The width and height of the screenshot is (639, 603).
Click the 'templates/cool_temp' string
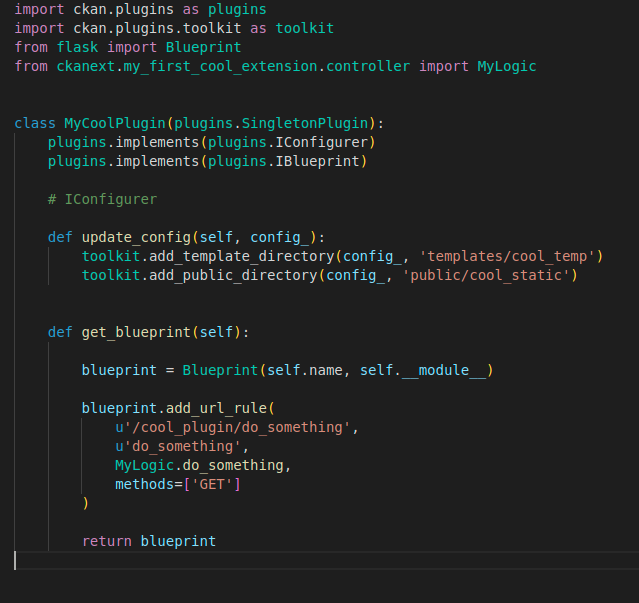[507, 256]
